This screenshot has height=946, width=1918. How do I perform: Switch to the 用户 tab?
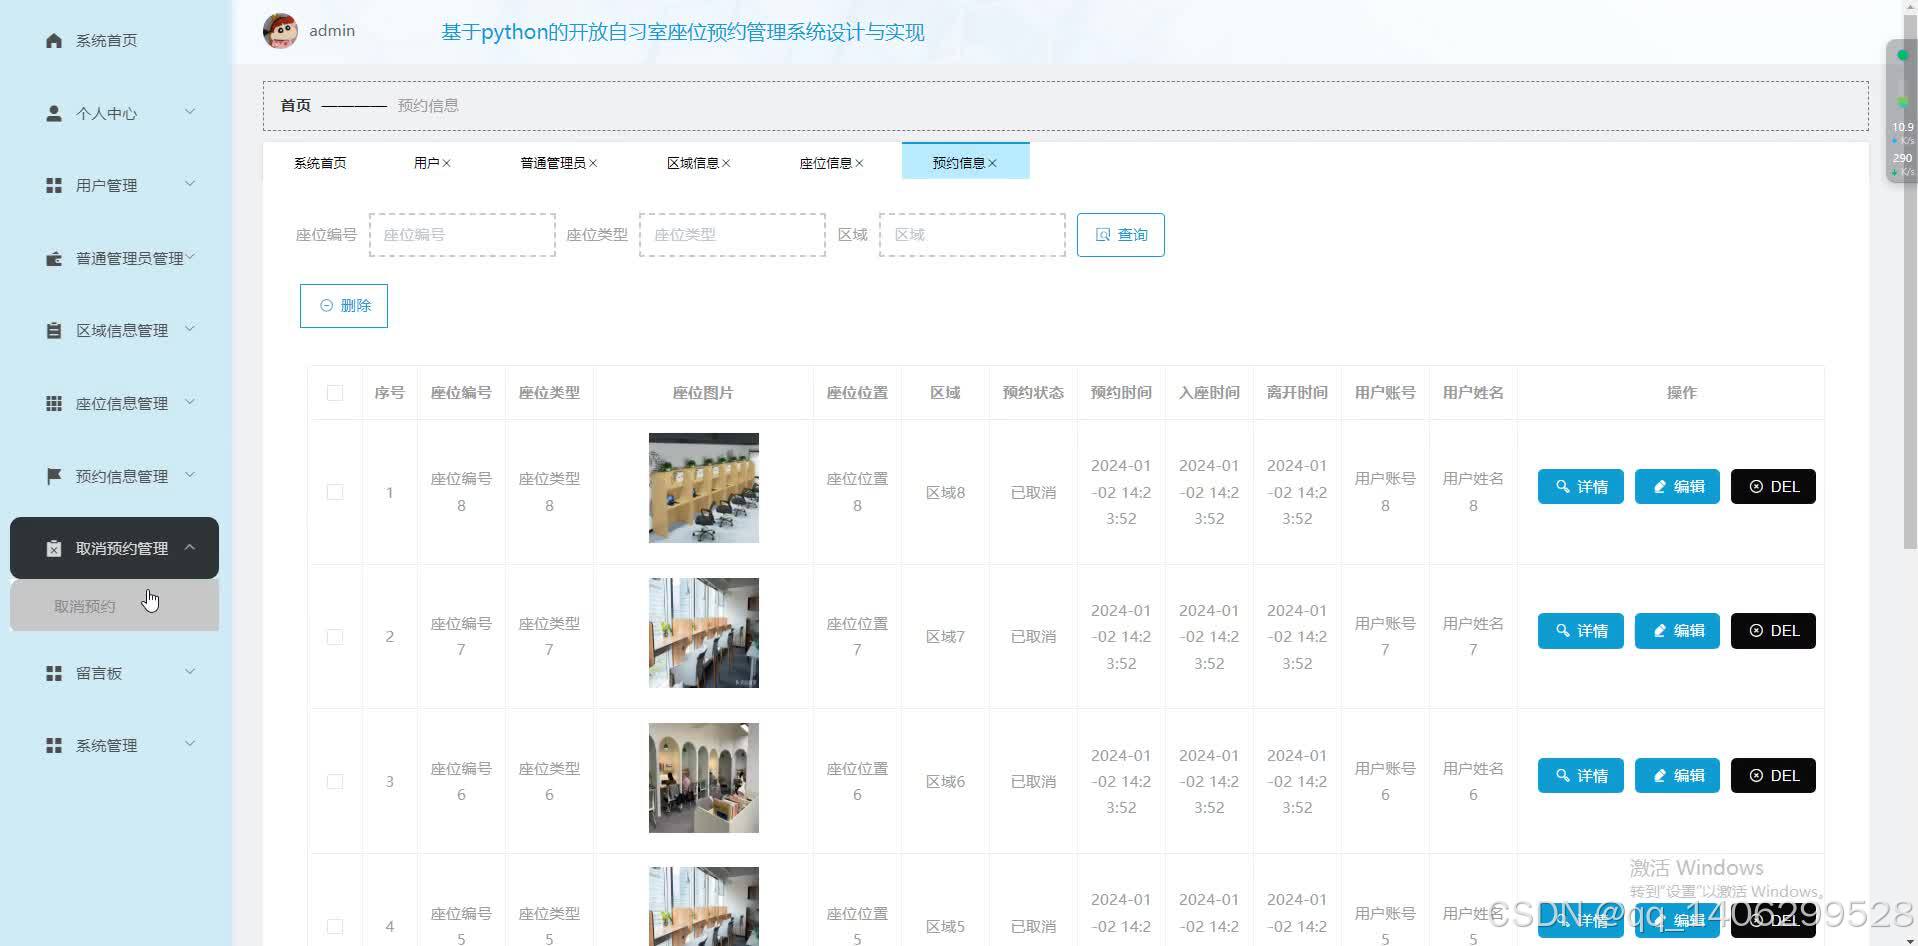pyautogui.click(x=426, y=163)
